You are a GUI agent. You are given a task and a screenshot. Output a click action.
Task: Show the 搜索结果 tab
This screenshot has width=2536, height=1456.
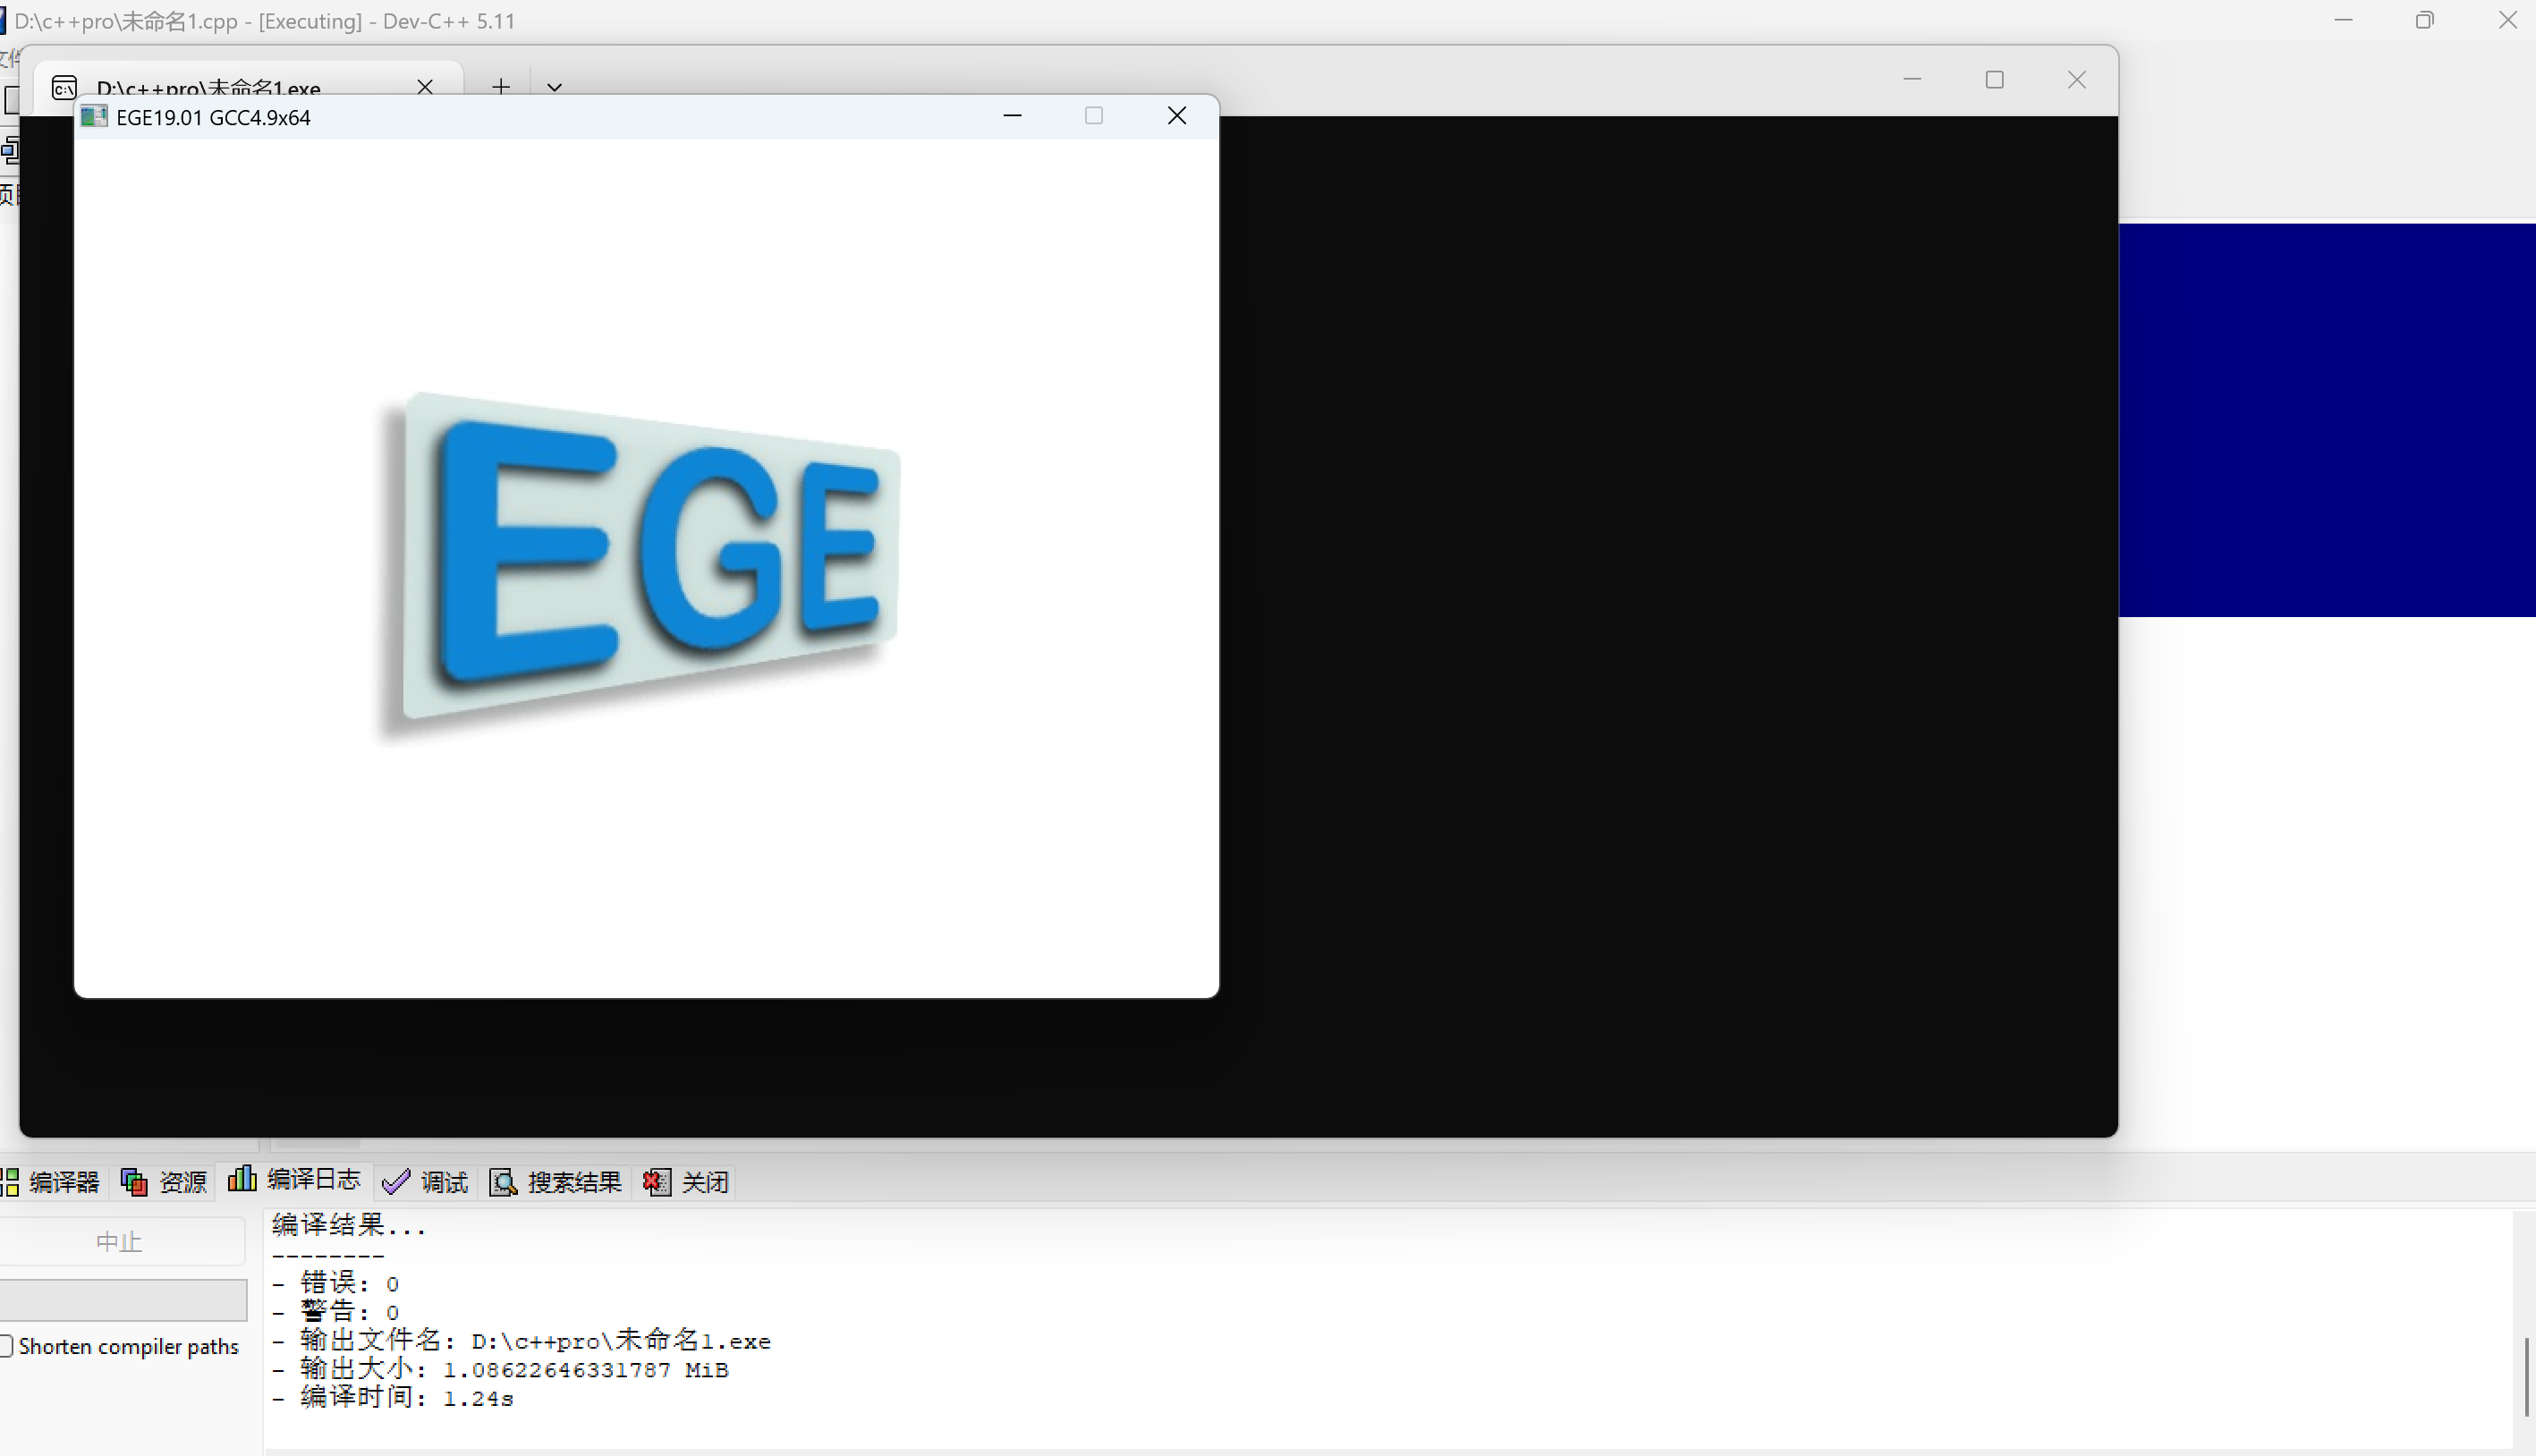pyautogui.click(x=556, y=1182)
